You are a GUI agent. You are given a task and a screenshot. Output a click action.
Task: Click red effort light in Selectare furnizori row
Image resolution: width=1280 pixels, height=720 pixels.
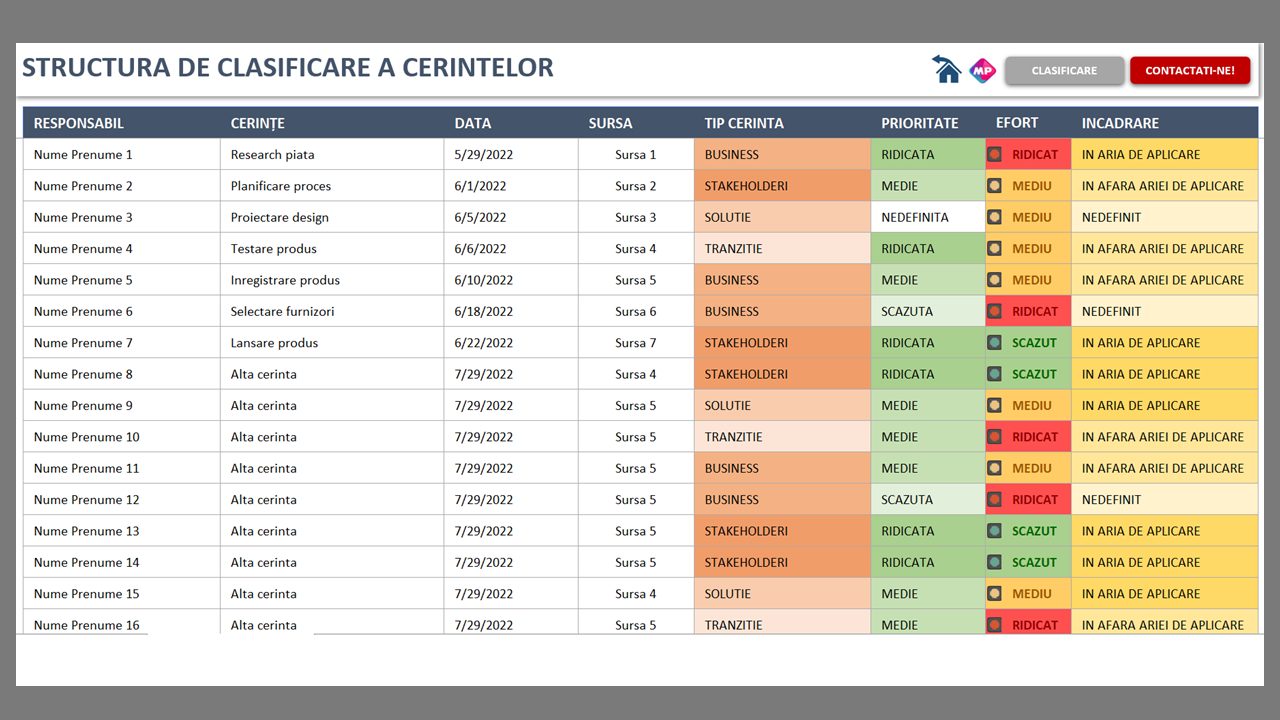(994, 312)
